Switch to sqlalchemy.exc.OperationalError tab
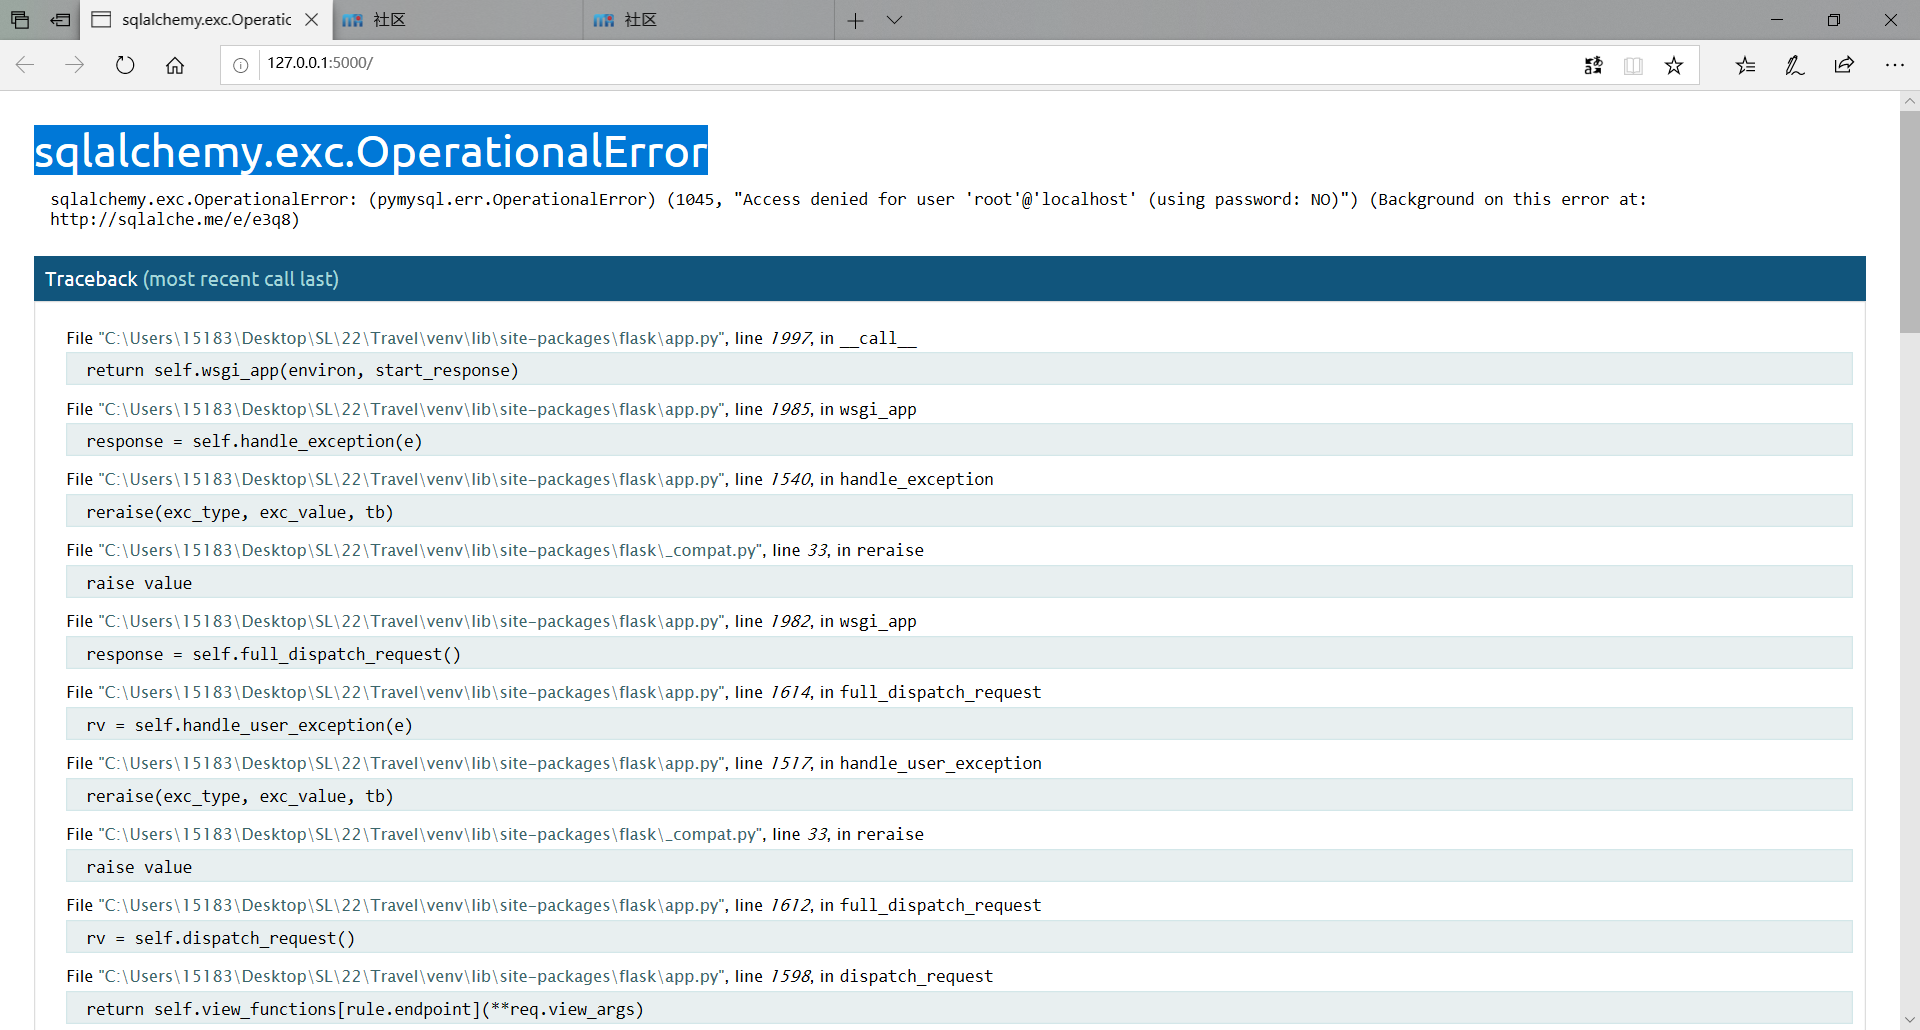1920x1030 pixels. click(205, 20)
